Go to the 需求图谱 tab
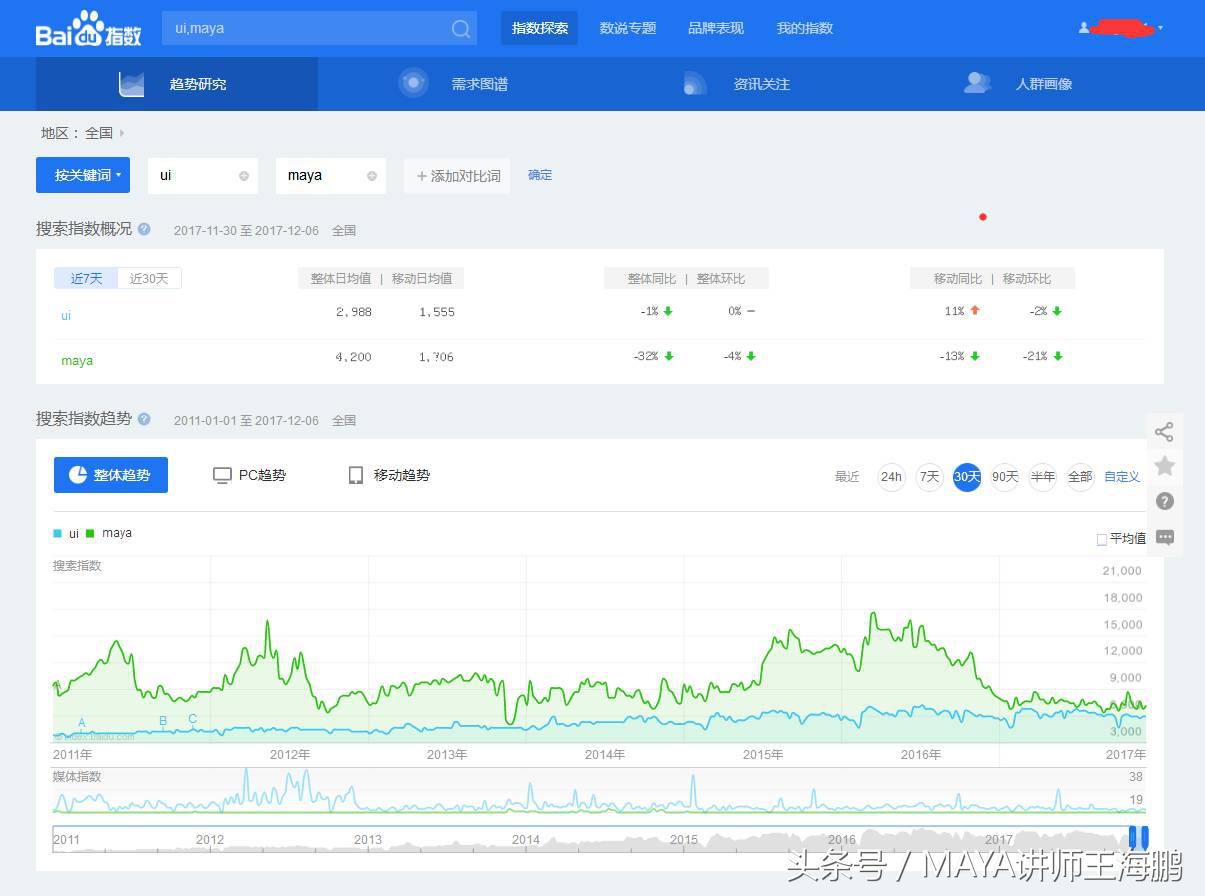Viewport: 1205px width, 896px height. tap(479, 84)
